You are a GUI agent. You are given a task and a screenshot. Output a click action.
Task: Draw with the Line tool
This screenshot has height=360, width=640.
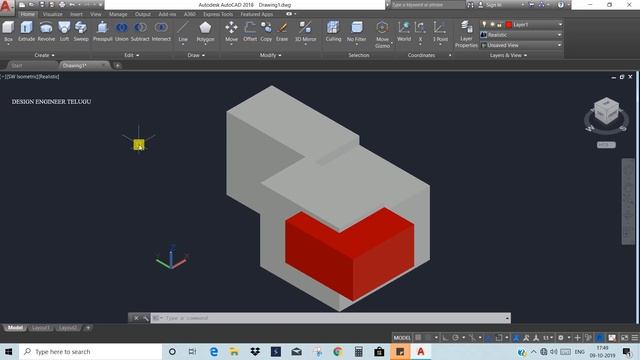(183, 32)
